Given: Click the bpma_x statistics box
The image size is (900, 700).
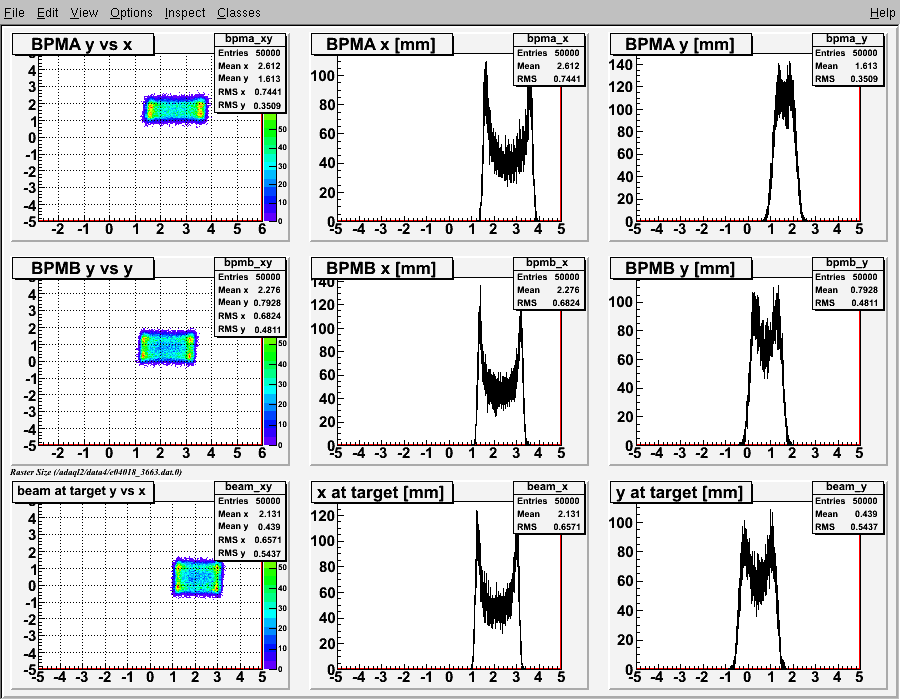Looking at the screenshot, I should pos(549,60).
